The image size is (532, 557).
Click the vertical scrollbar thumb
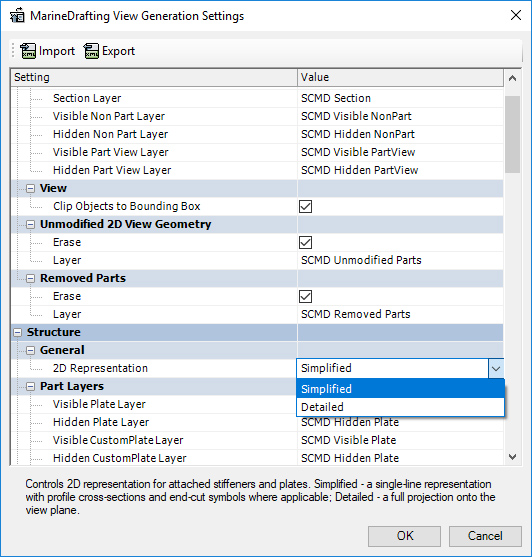(x=512, y=134)
